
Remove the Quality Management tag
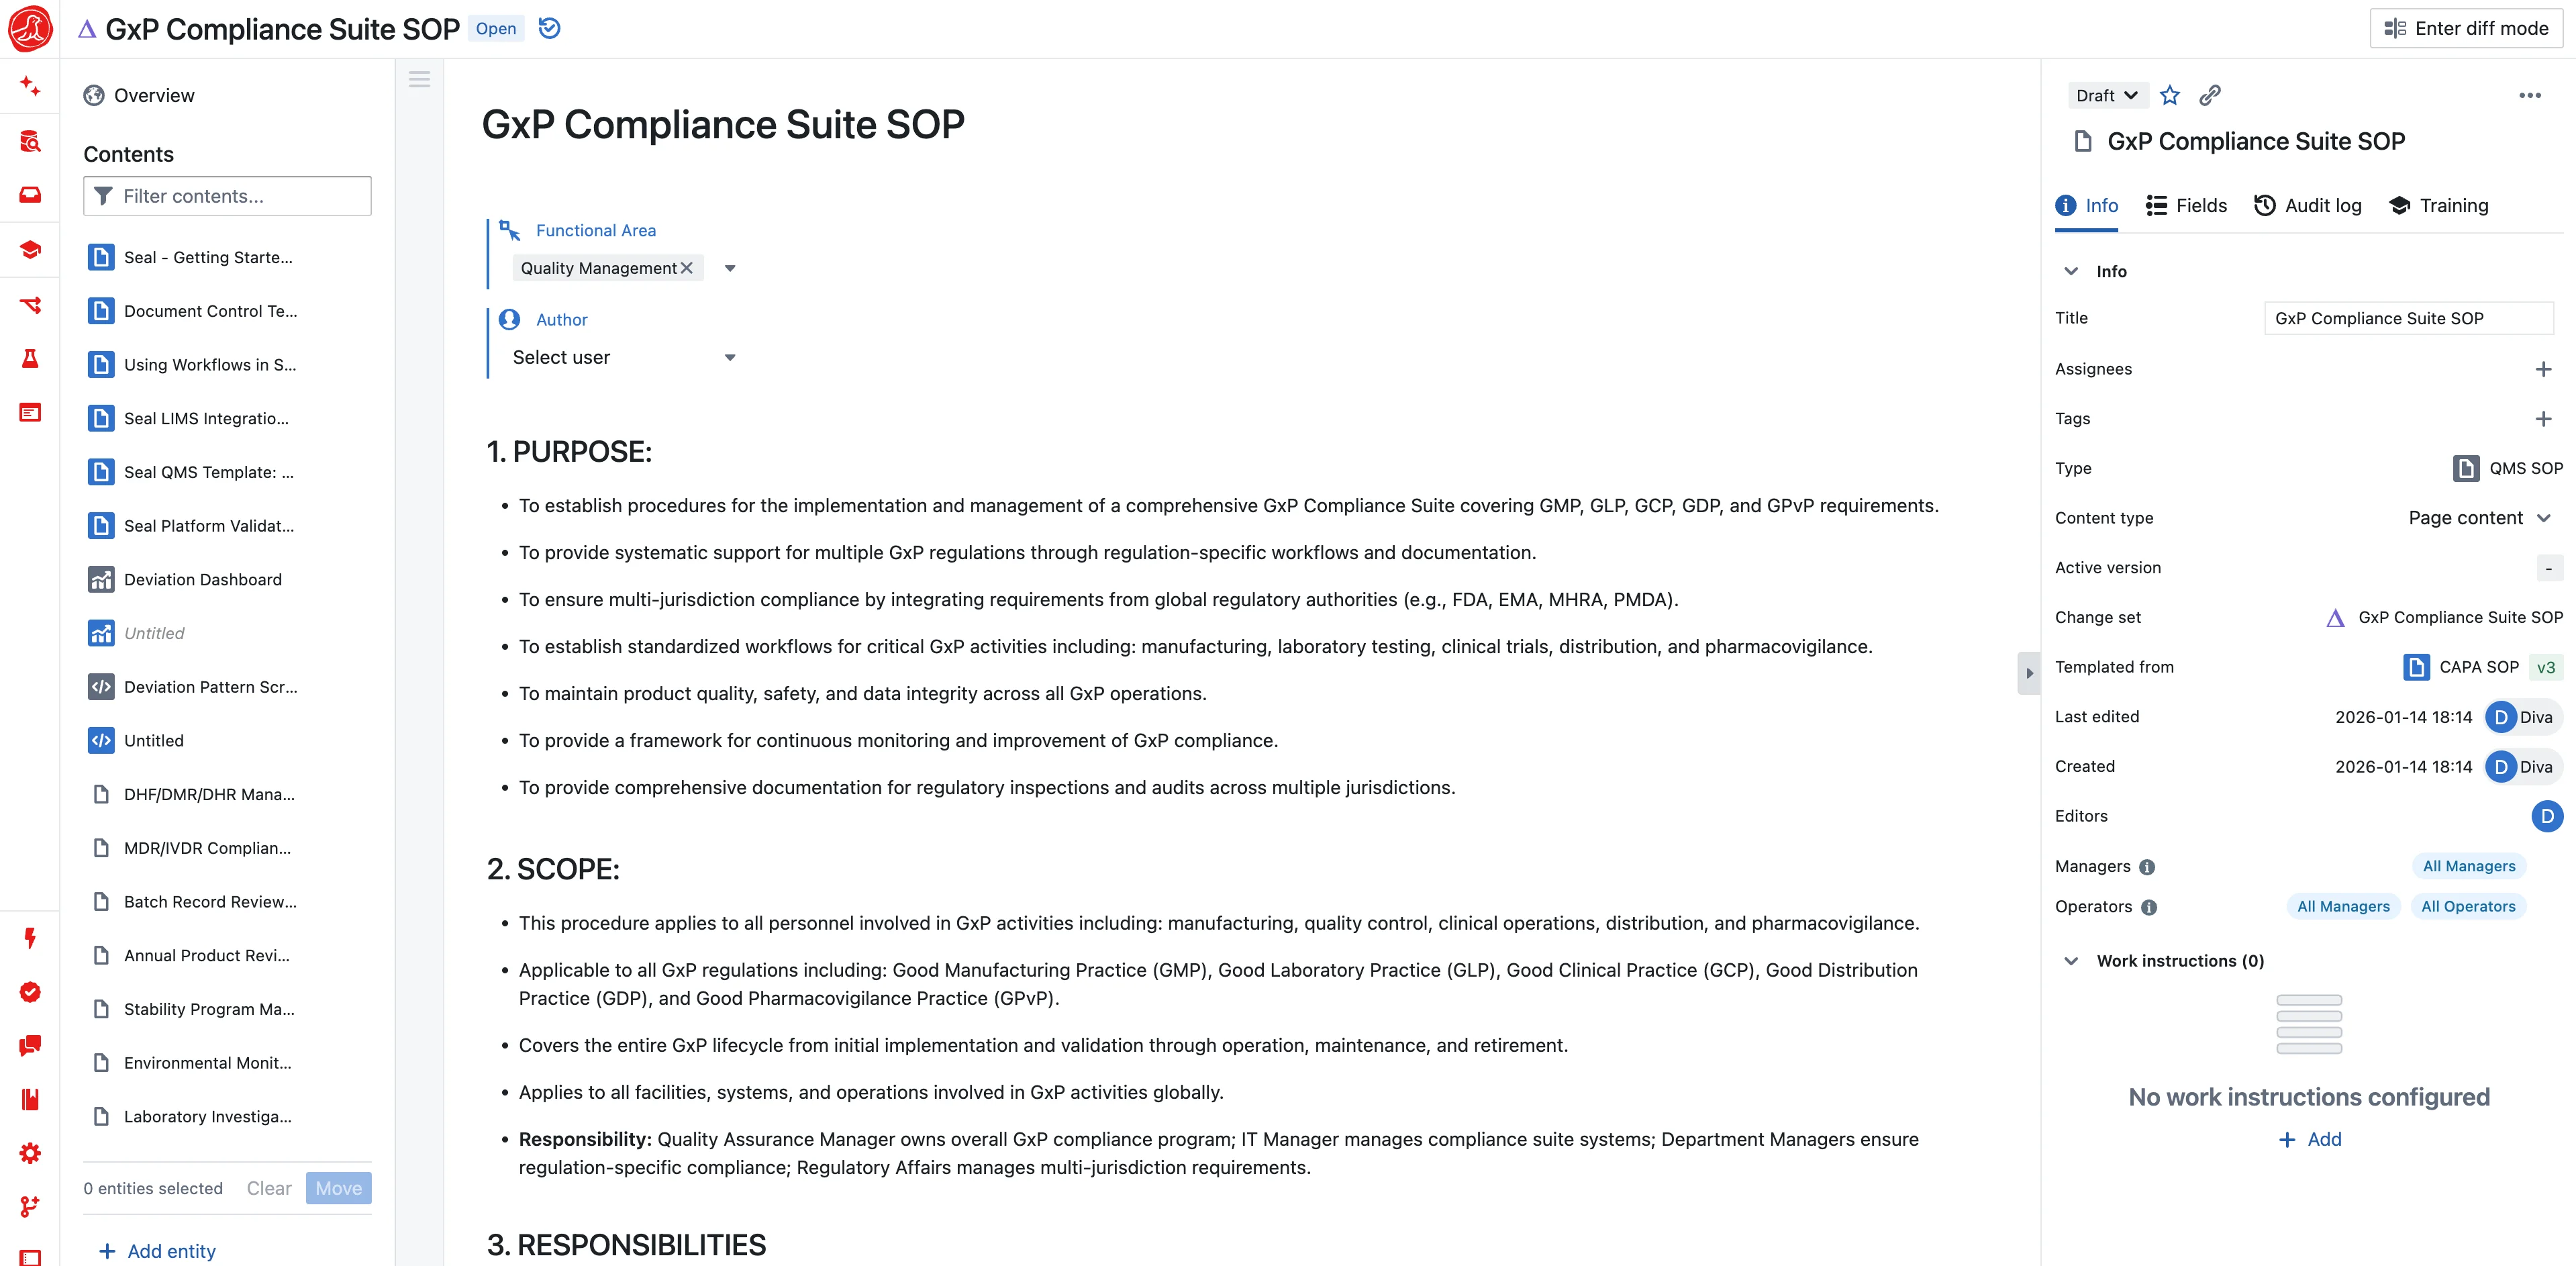point(687,268)
